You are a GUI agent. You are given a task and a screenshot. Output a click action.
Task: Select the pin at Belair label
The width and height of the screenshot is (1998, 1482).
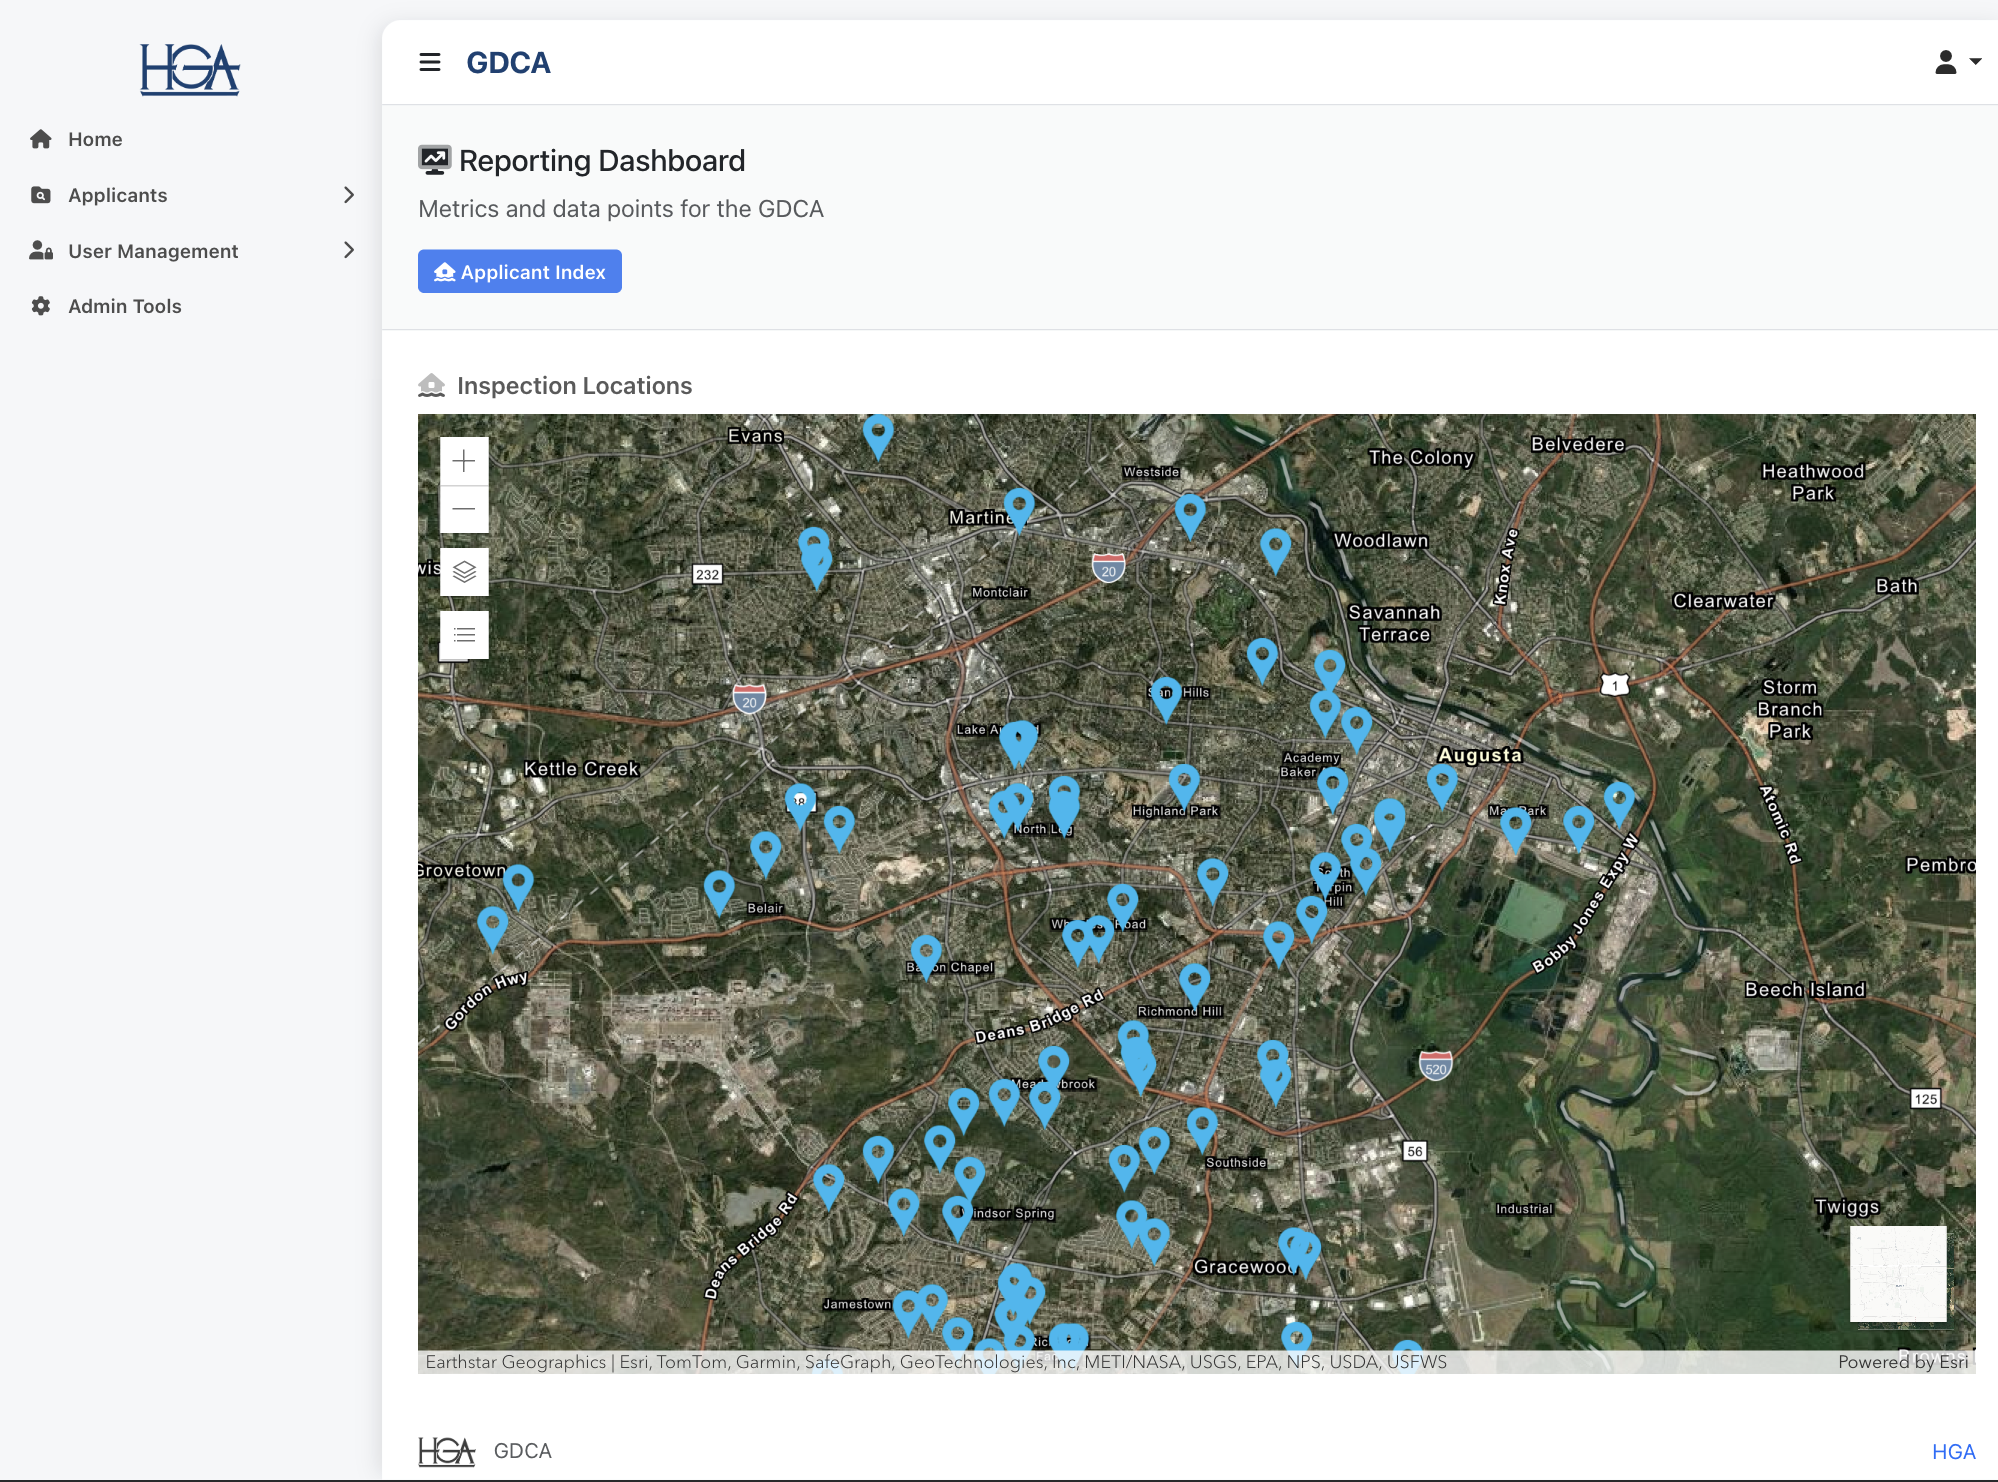719,893
